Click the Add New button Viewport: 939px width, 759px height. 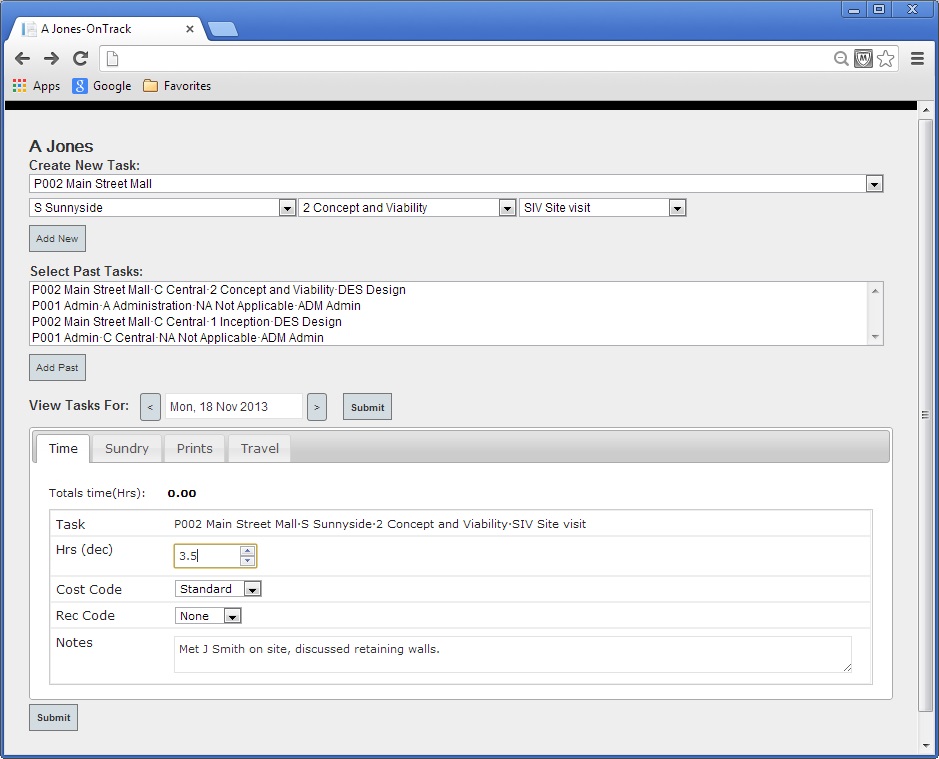point(57,238)
